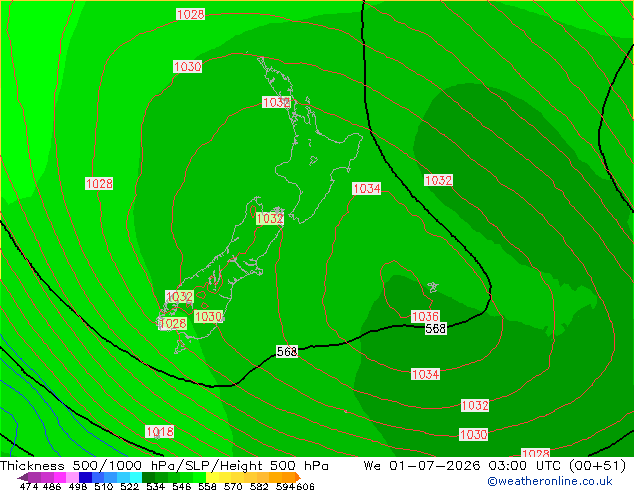634x490 pixels.
Task: Open the weatheronline.co.uk copyright link
Action: (x=550, y=481)
